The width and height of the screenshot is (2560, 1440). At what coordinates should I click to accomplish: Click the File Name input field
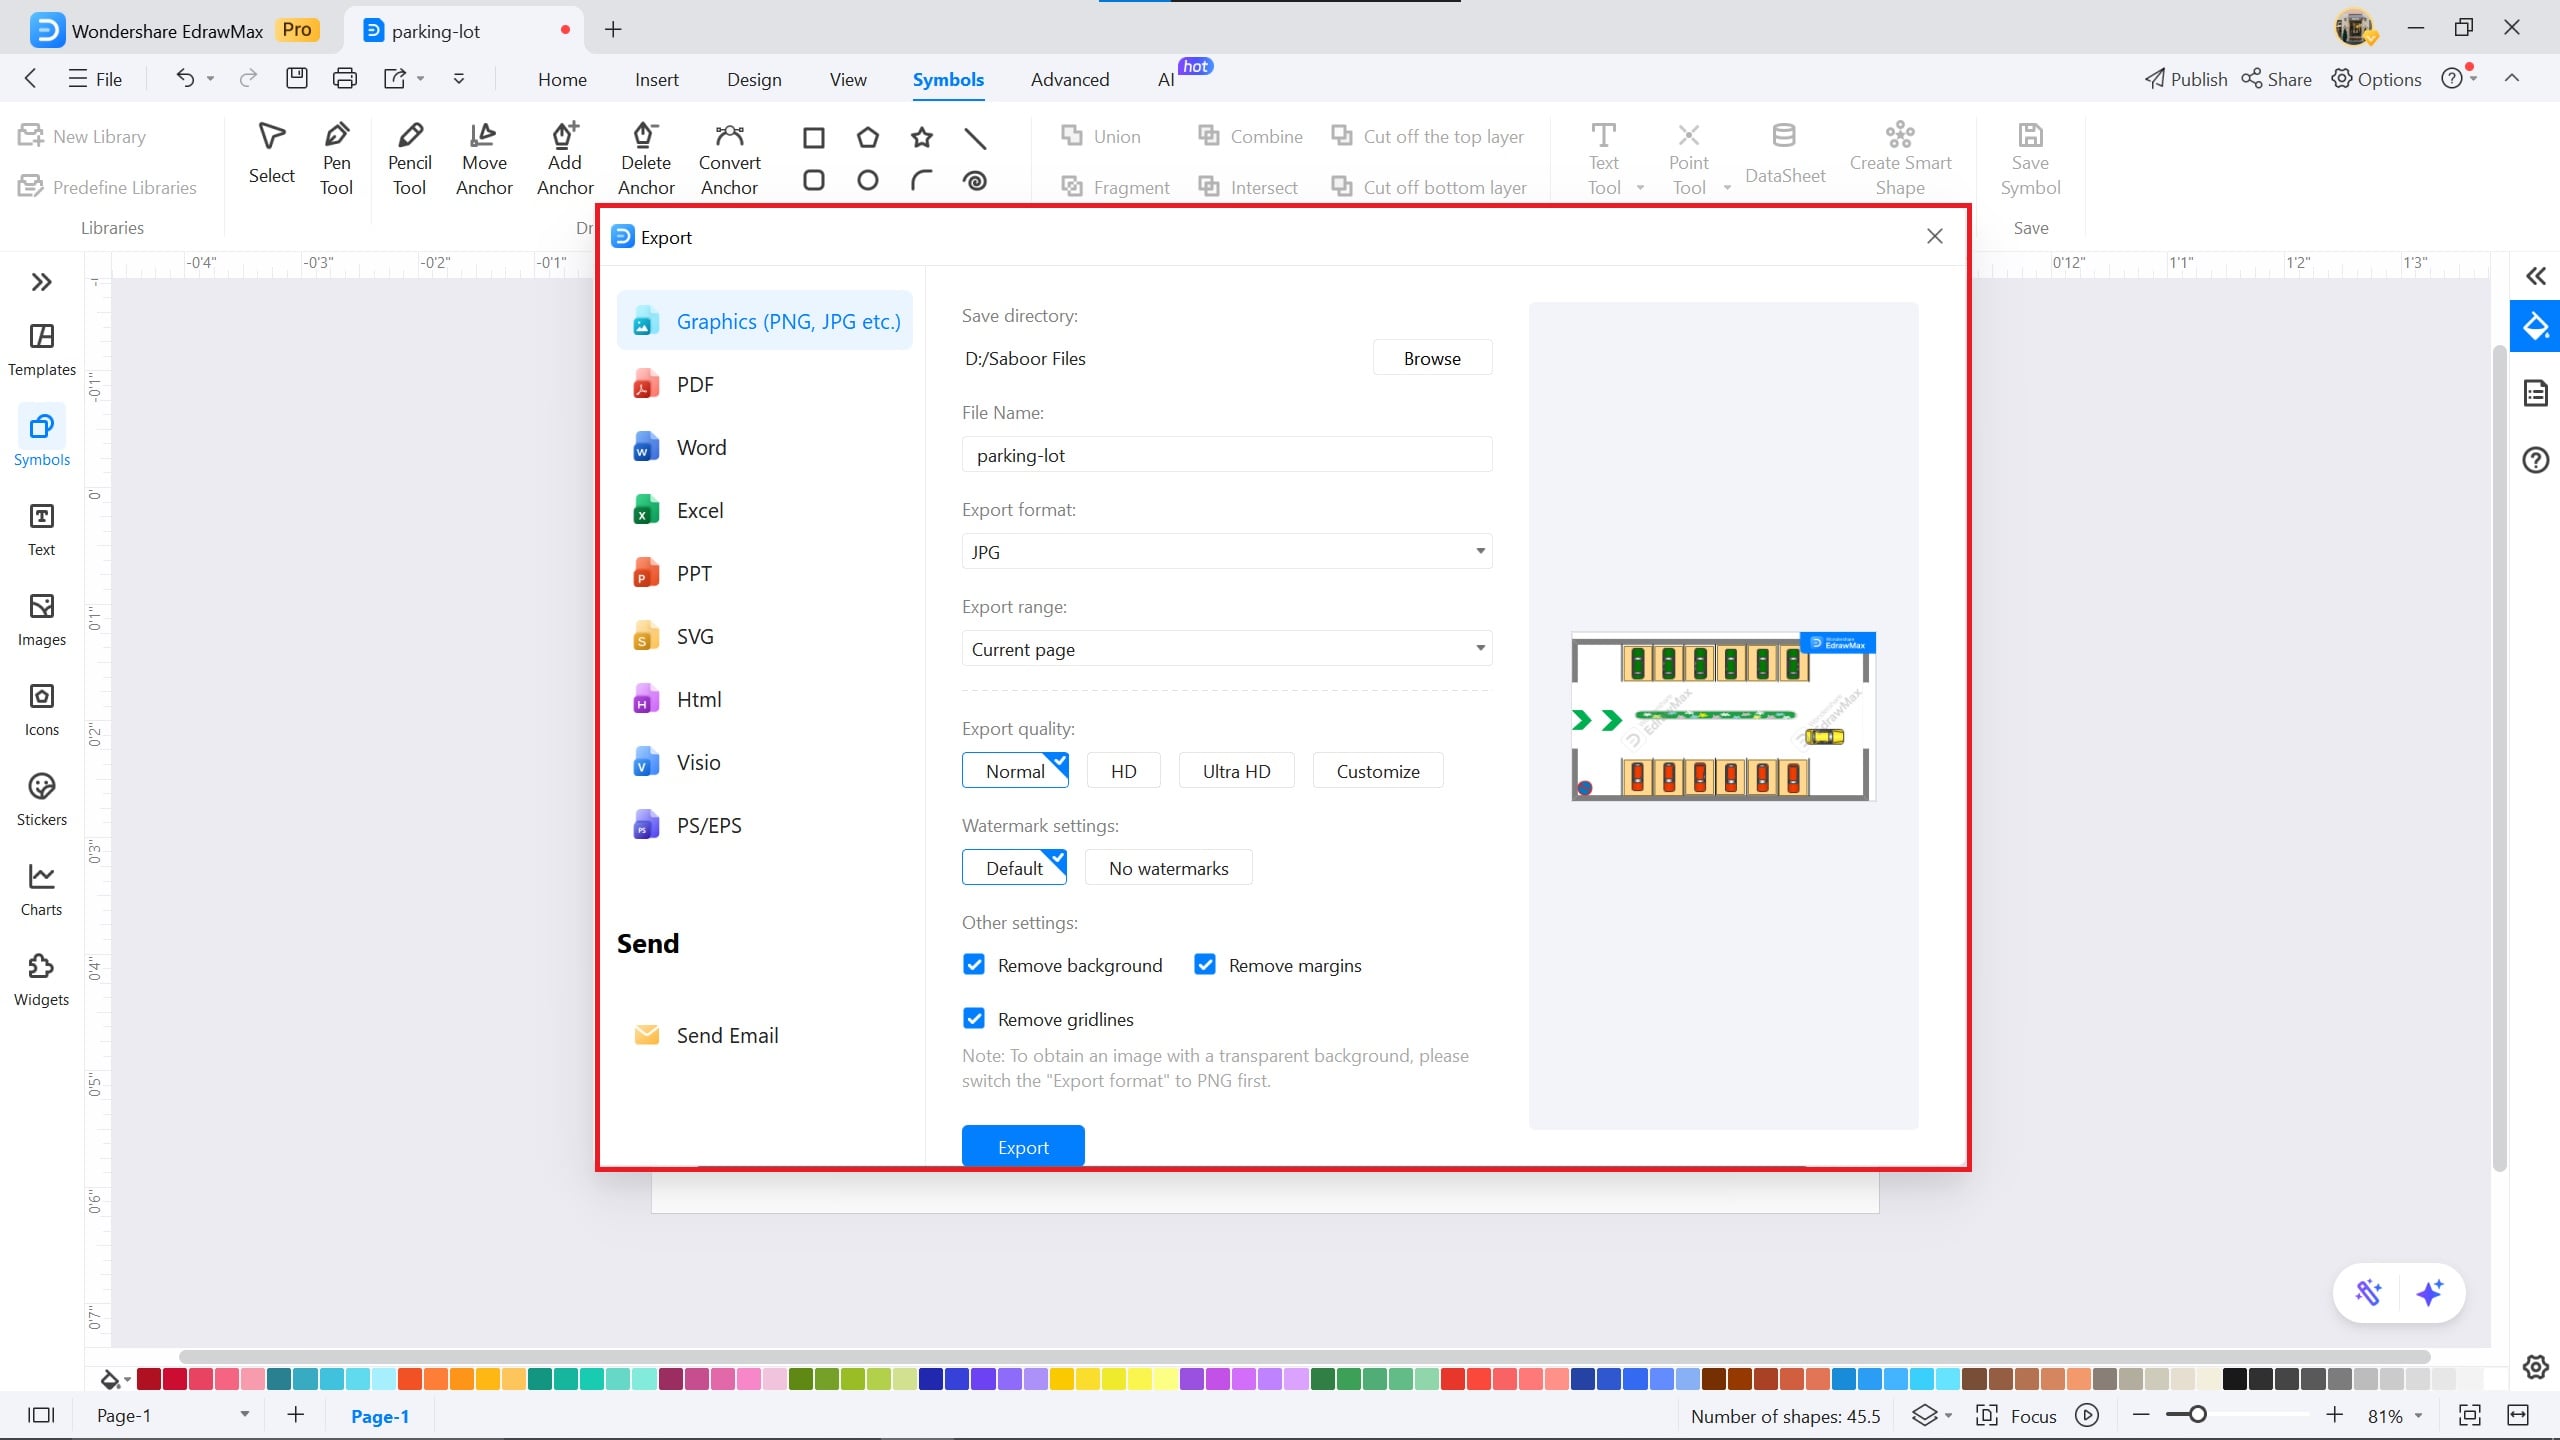tap(1226, 455)
